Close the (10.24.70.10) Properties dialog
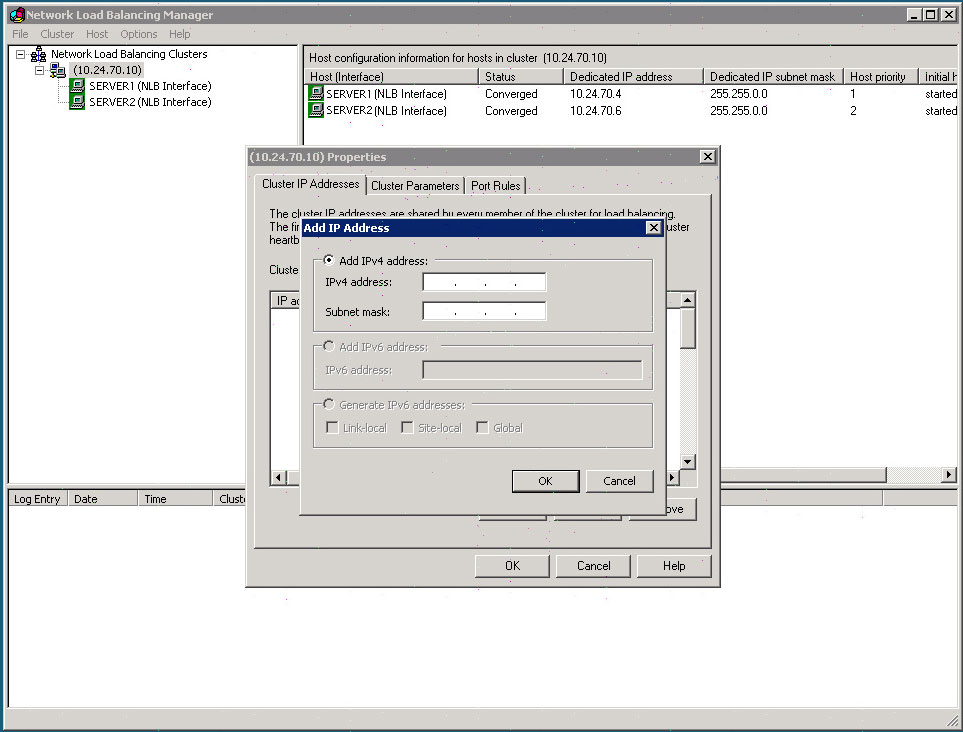Viewport: 963px width, 732px height. pos(708,157)
